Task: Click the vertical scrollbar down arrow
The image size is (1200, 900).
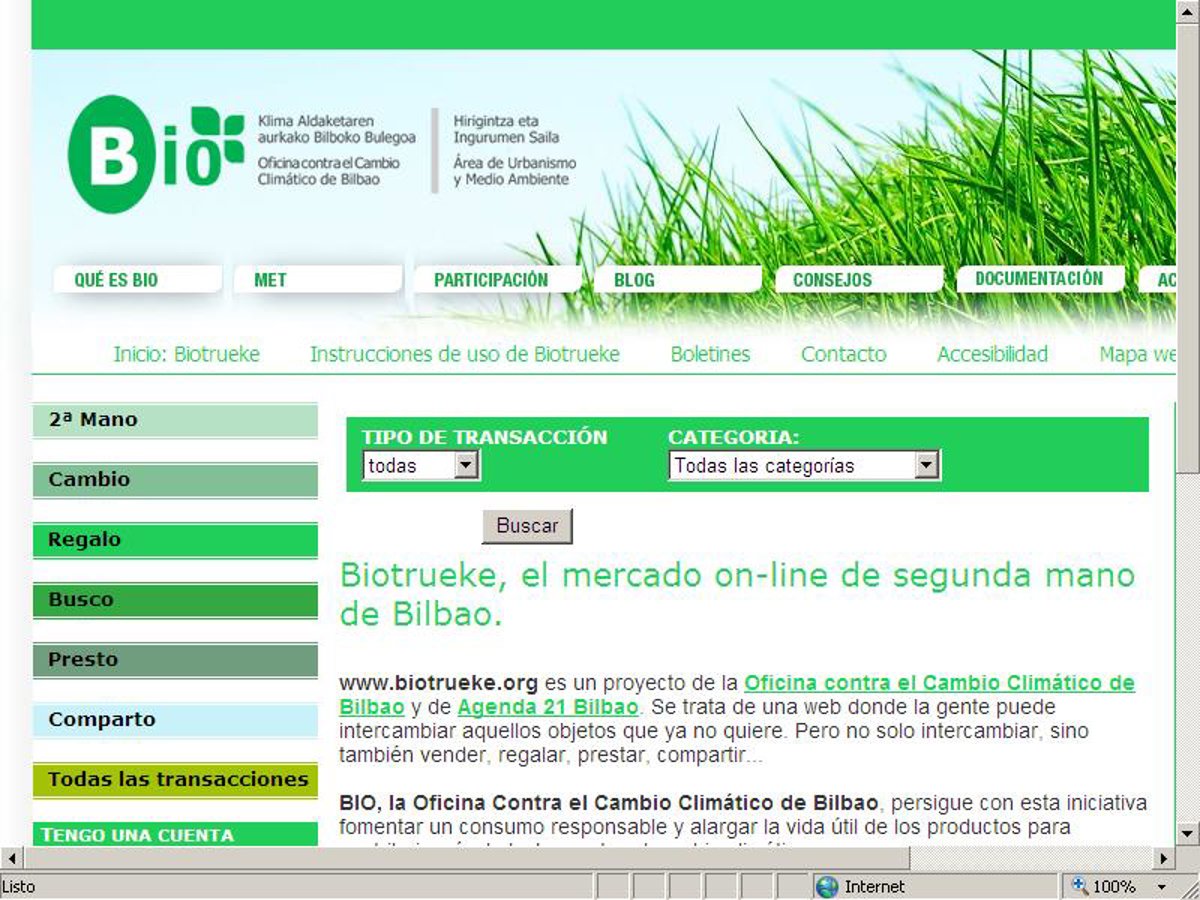Action: click(1187, 832)
